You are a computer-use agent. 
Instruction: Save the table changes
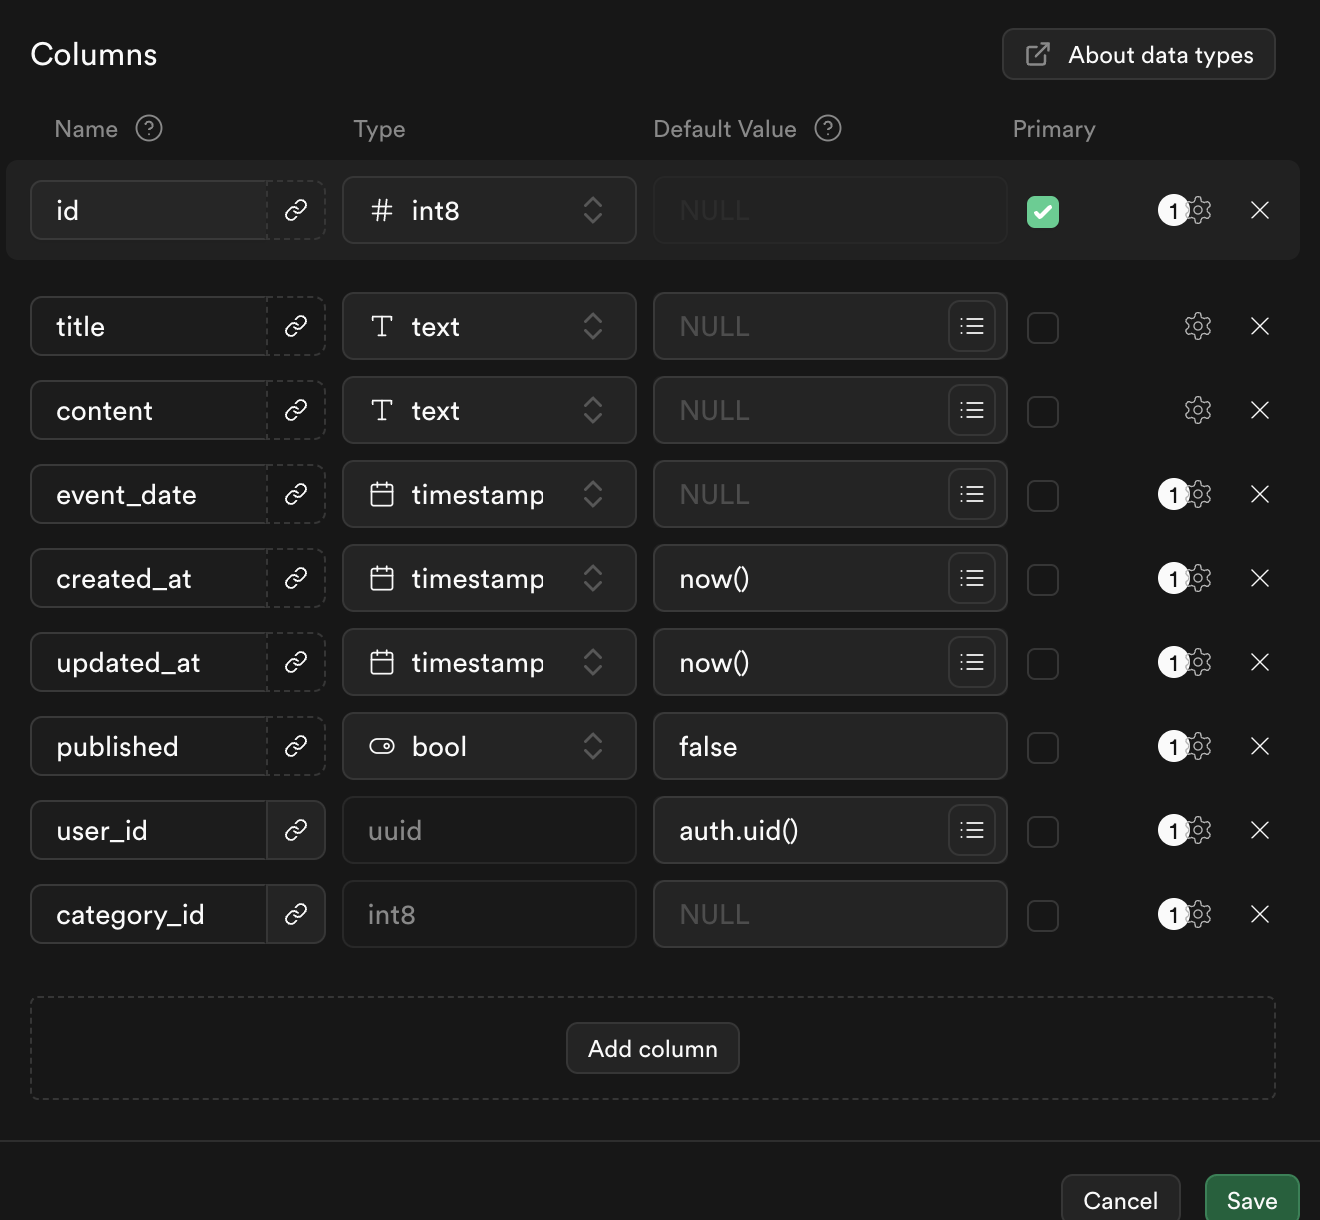tap(1252, 1200)
